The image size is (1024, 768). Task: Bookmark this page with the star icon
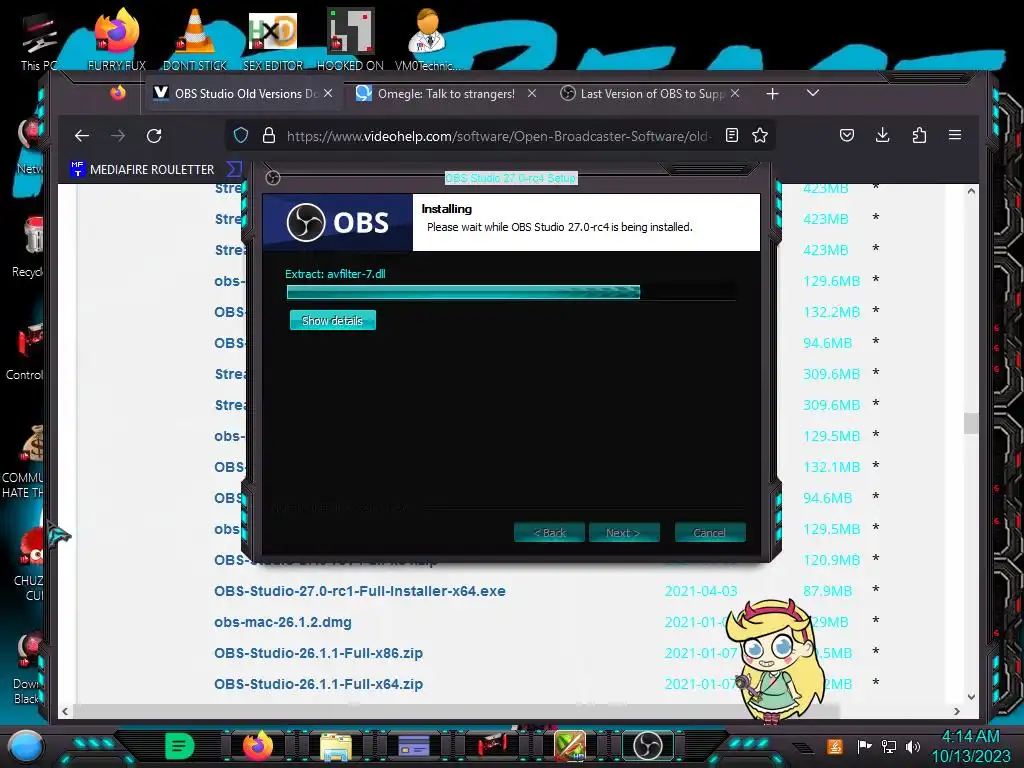pyautogui.click(x=760, y=135)
